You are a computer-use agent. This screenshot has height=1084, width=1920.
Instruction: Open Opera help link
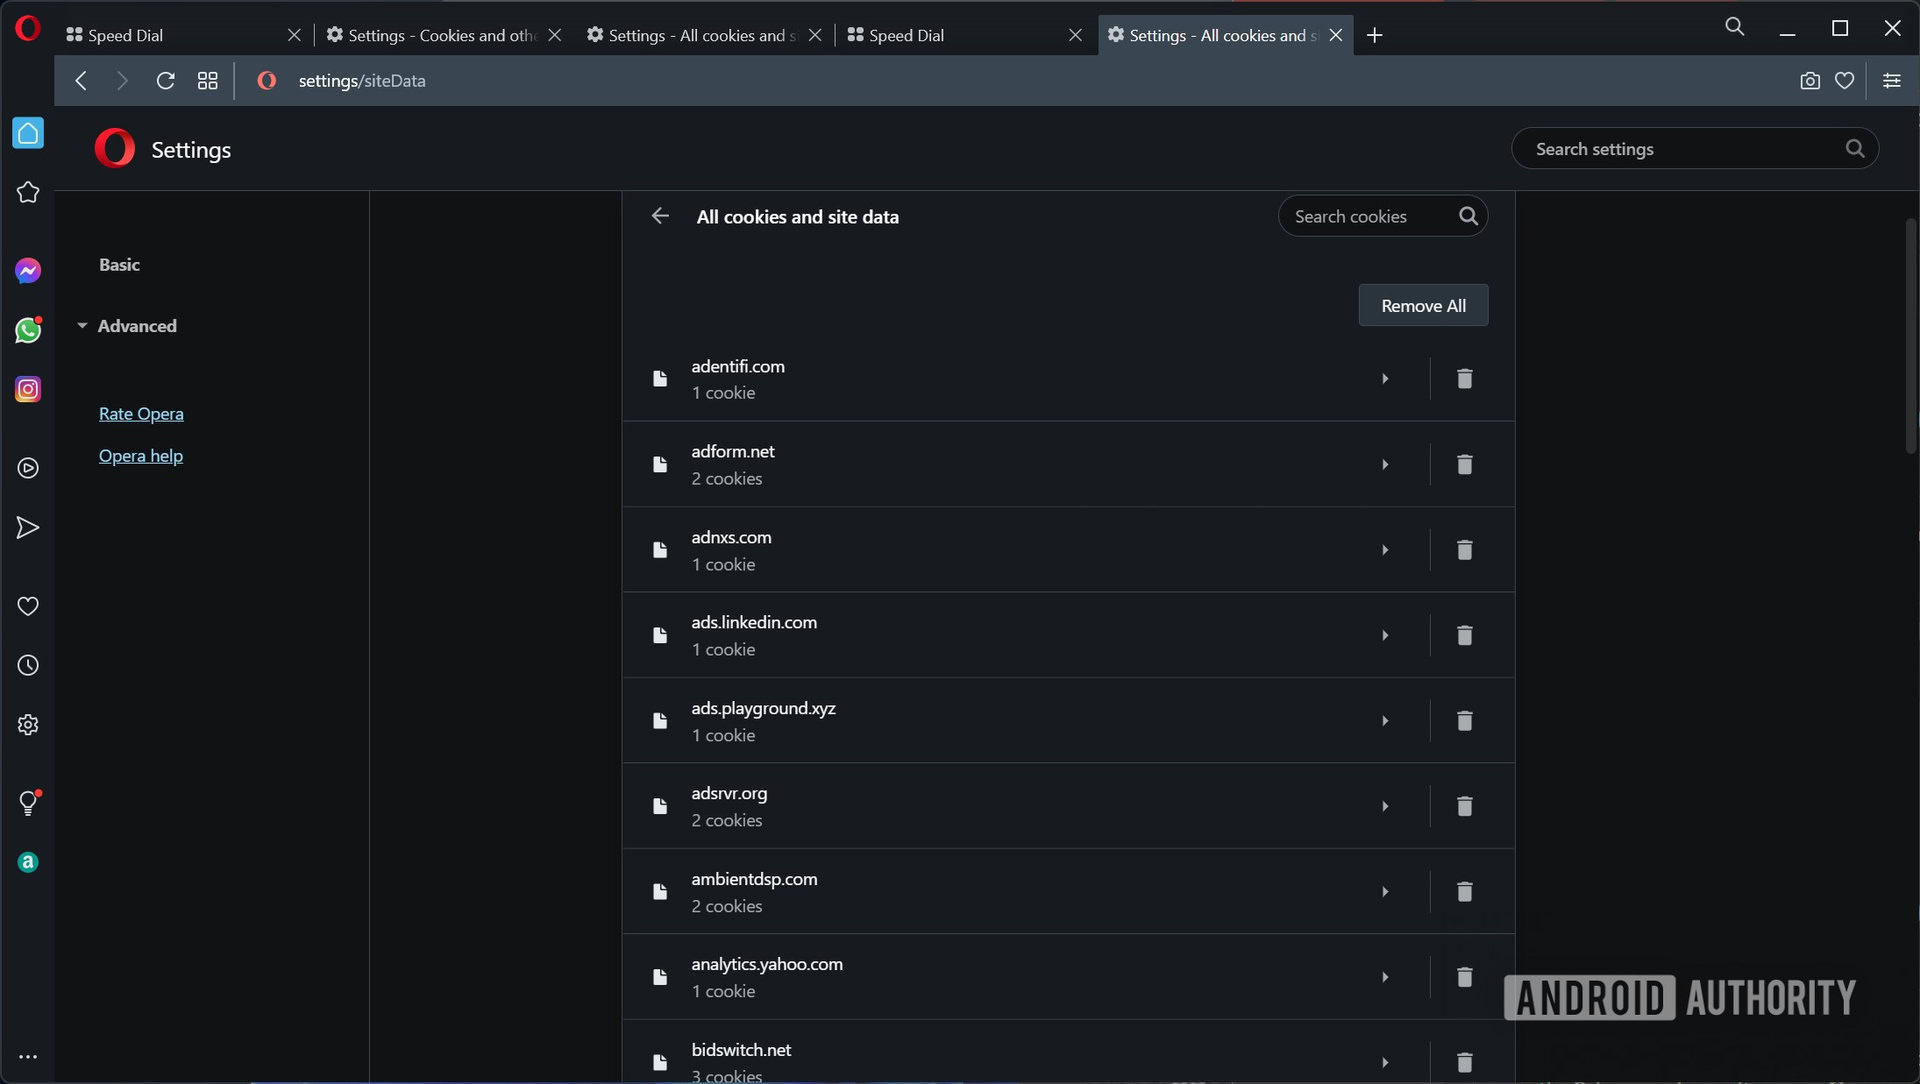point(141,456)
